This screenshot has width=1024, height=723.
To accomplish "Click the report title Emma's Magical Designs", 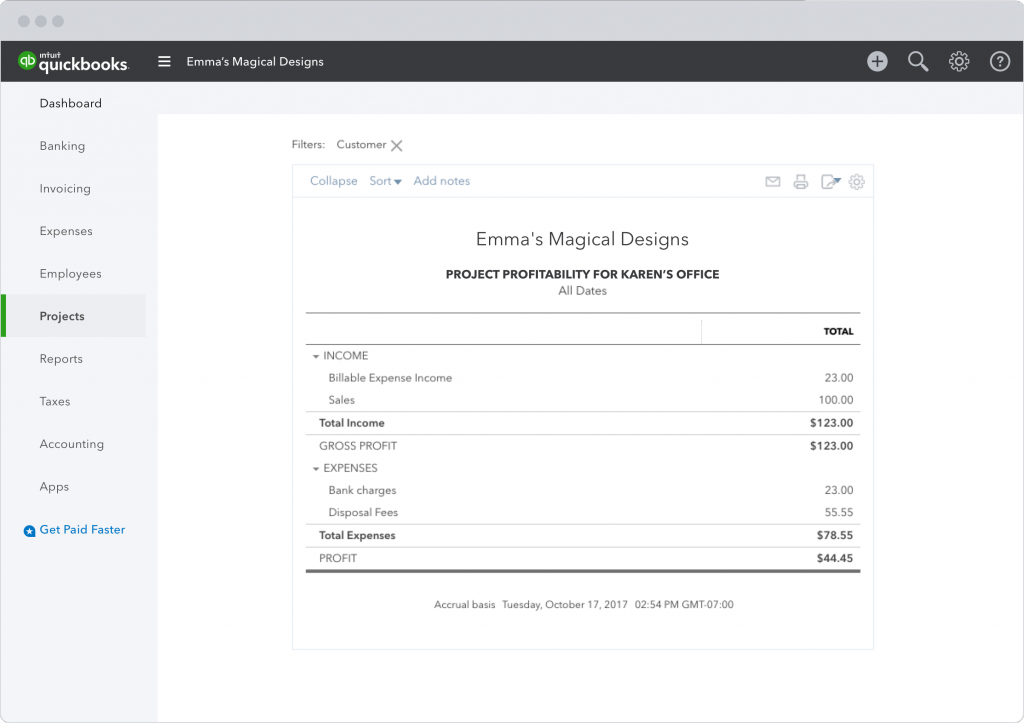I will pyautogui.click(x=582, y=239).
